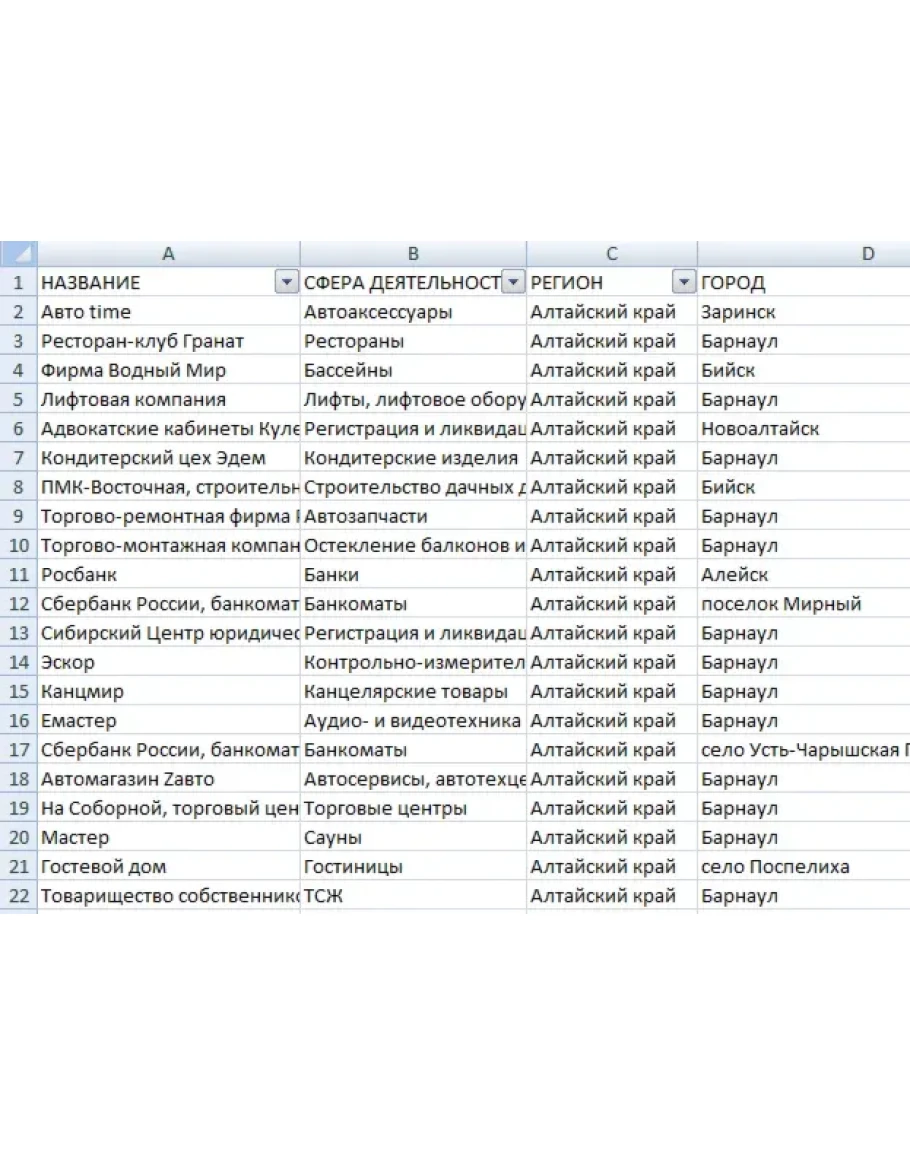This screenshot has width=910, height=1155.
Task: Click the Авто time cell
Action: click(x=168, y=312)
